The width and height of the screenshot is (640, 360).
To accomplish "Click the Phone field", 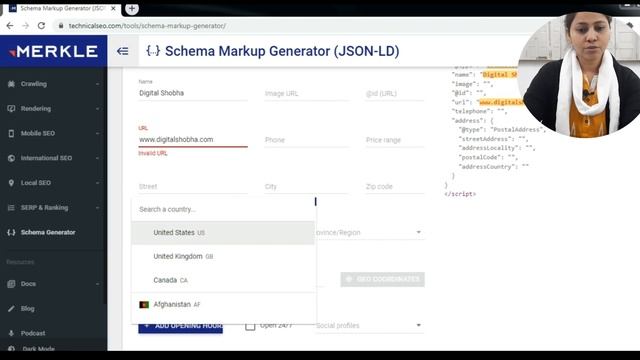I will pyautogui.click(x=307, y=140).
